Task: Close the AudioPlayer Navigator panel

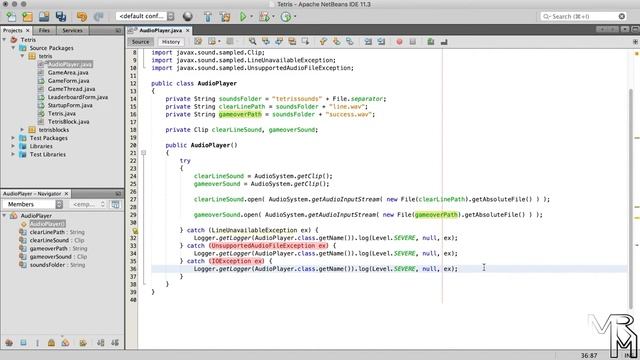Action: point(67,193)
